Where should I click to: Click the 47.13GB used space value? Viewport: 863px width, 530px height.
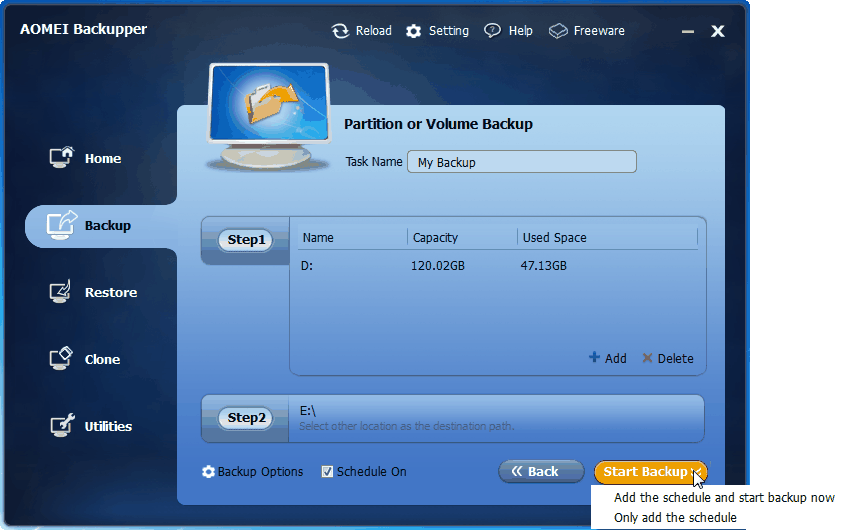[x=544, y=266]
